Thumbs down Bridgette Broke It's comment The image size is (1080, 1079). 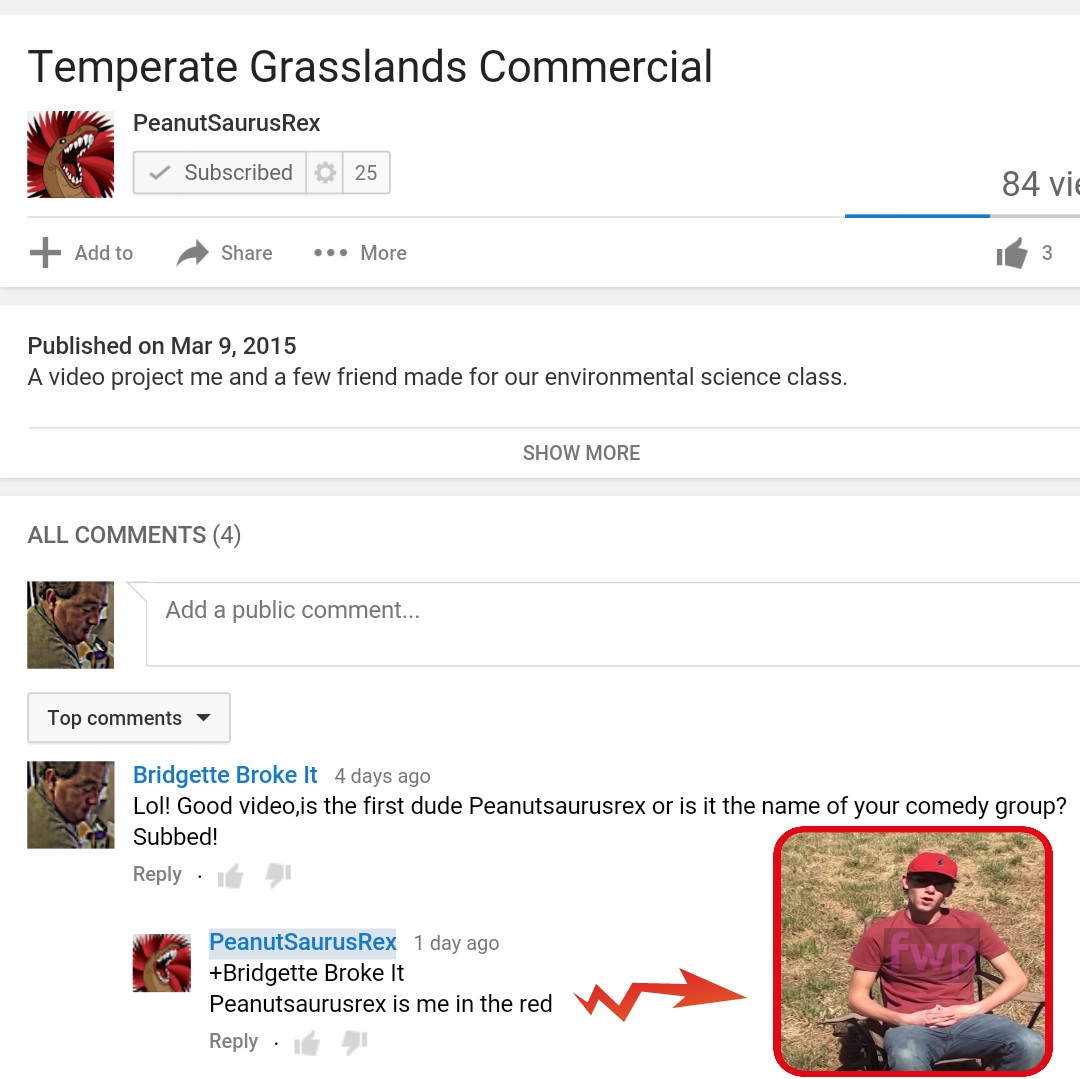click(278, 875)
